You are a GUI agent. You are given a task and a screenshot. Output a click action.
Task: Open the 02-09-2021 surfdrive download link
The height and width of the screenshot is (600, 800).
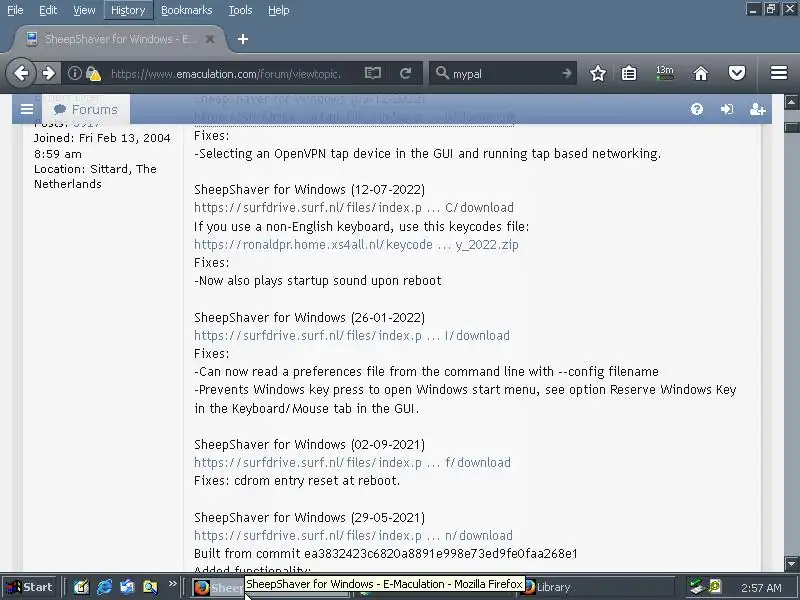point(352,463)
